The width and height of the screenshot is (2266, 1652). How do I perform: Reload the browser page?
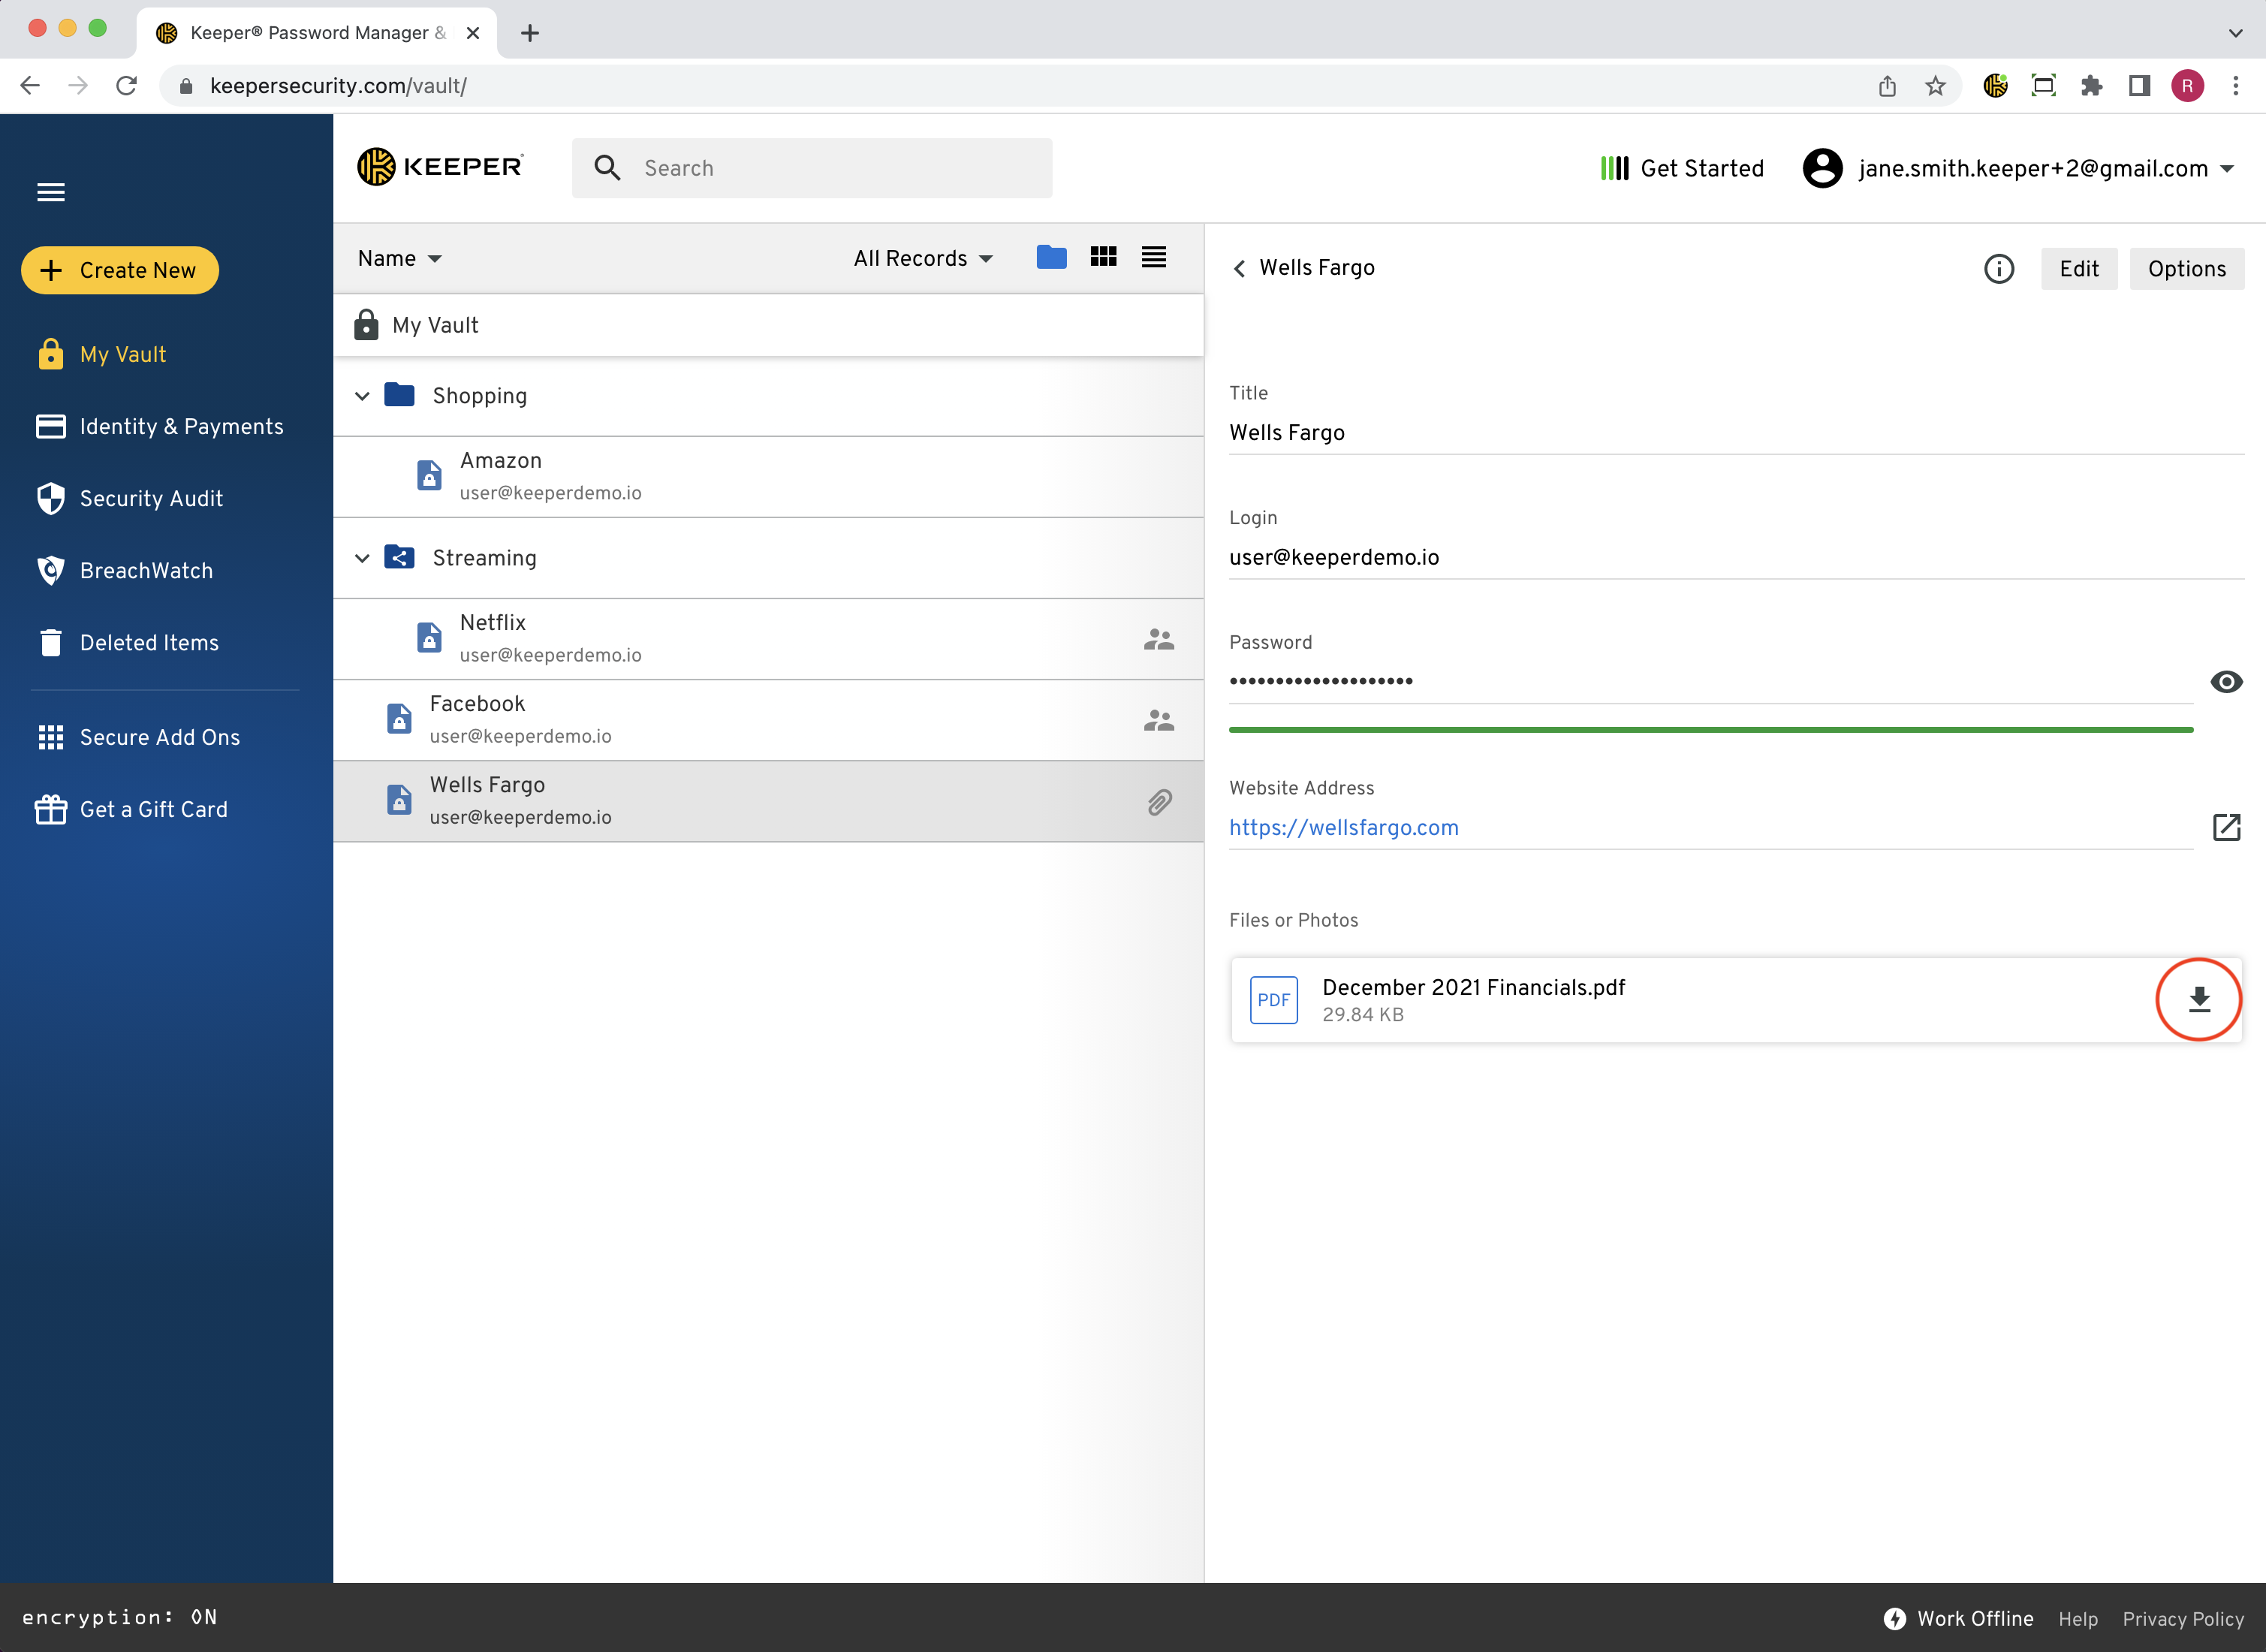[x=126, y=86]
